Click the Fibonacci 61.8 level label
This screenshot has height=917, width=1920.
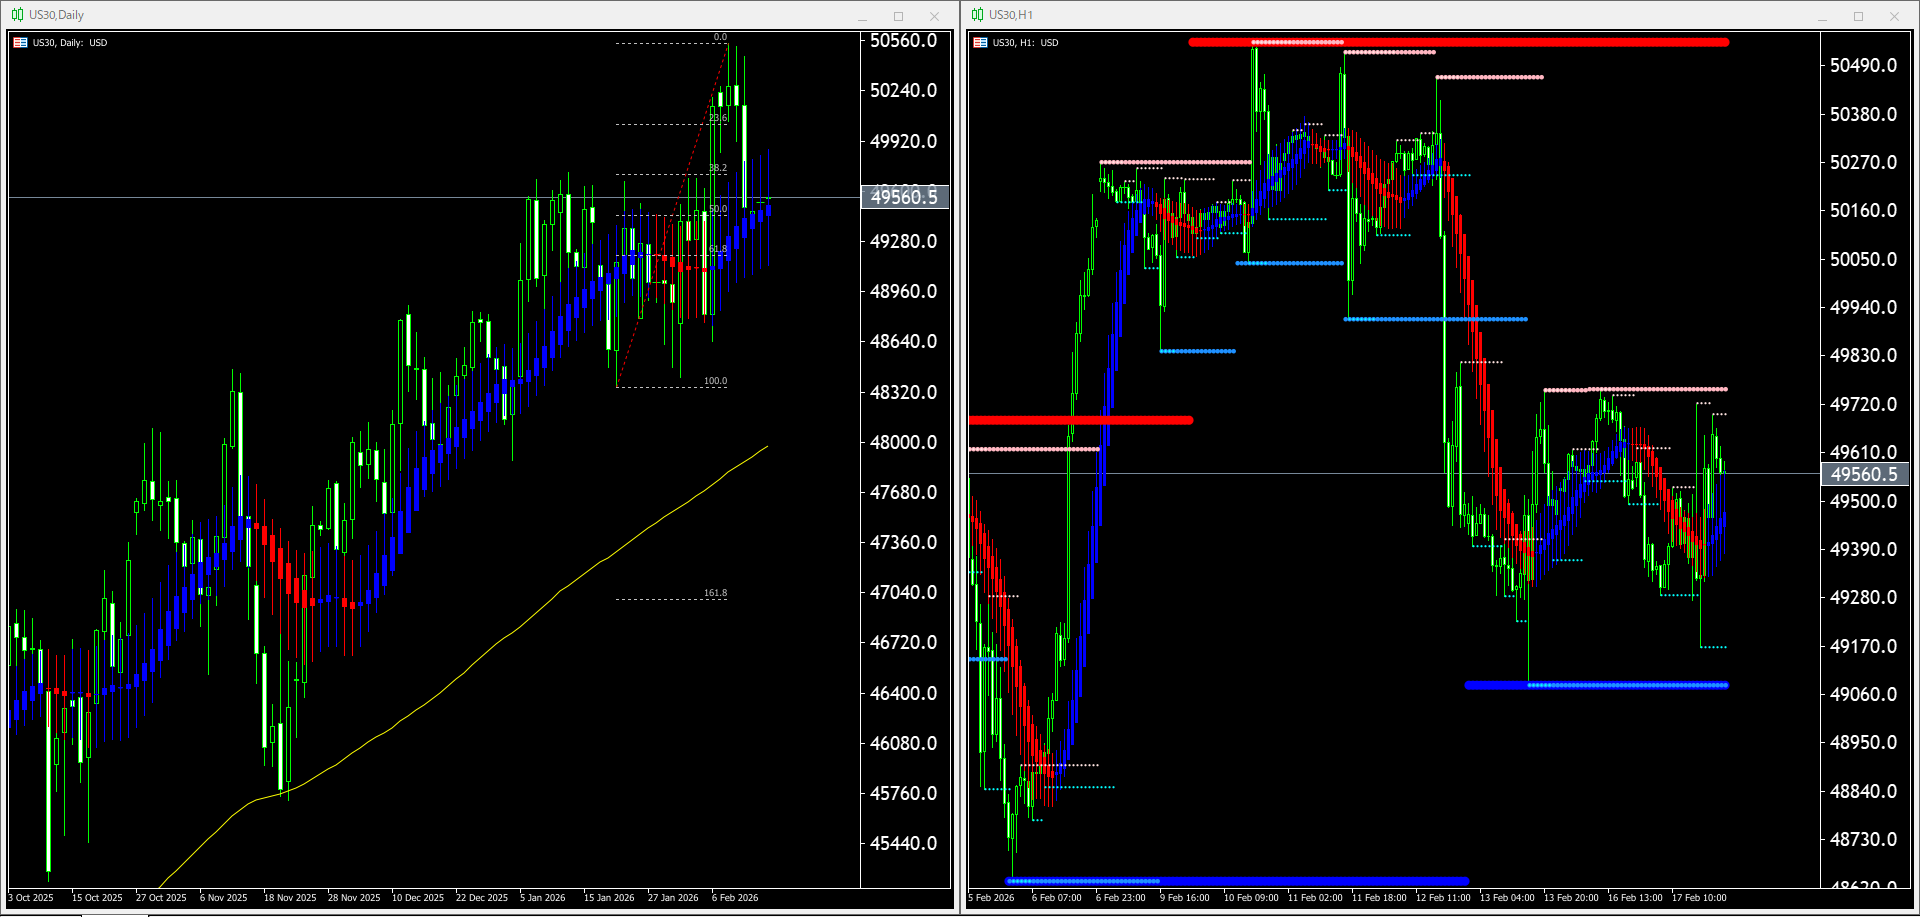[x=718, y=249]
